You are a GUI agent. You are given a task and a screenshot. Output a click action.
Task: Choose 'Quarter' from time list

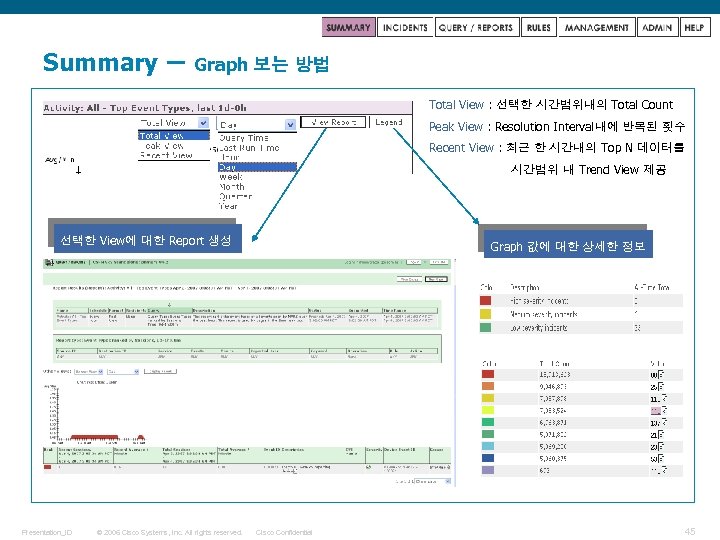tap(257, 197)
